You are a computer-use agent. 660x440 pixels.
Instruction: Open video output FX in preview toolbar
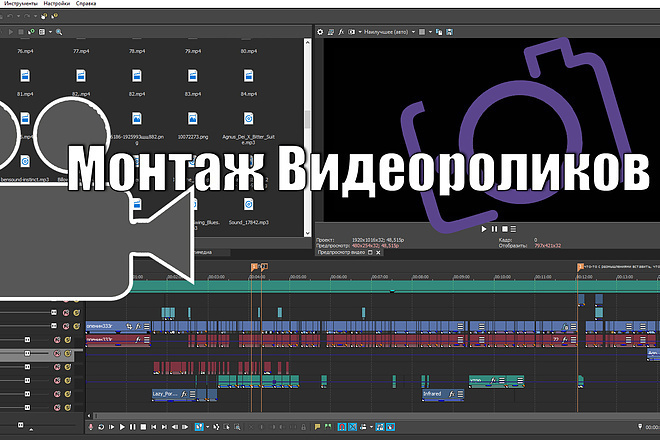pyautogui.click(x=341, y=32)
